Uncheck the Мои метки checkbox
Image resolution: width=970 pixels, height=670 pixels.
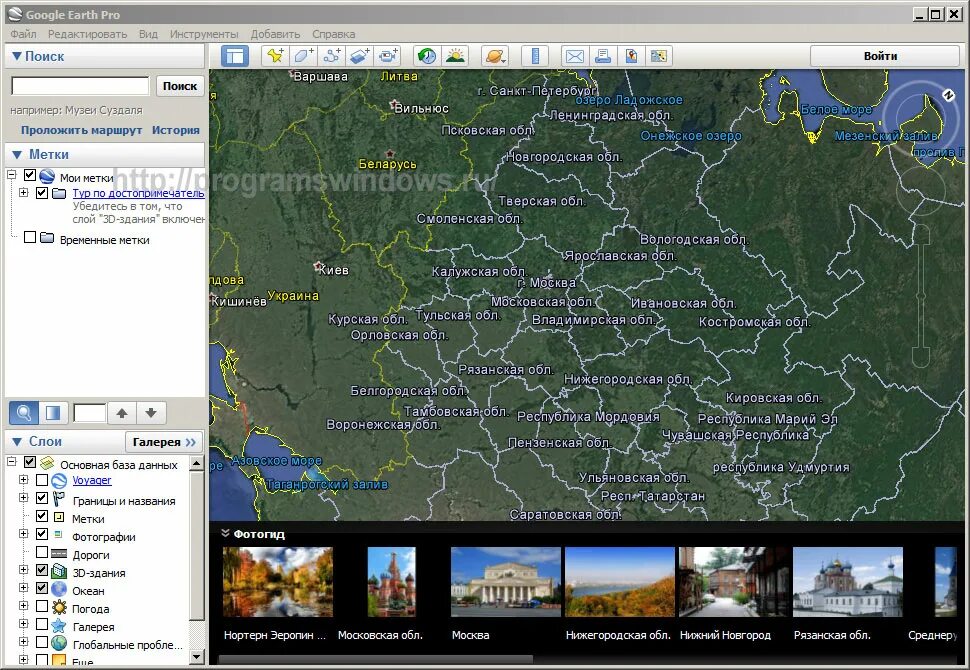[x=30, y=175]
